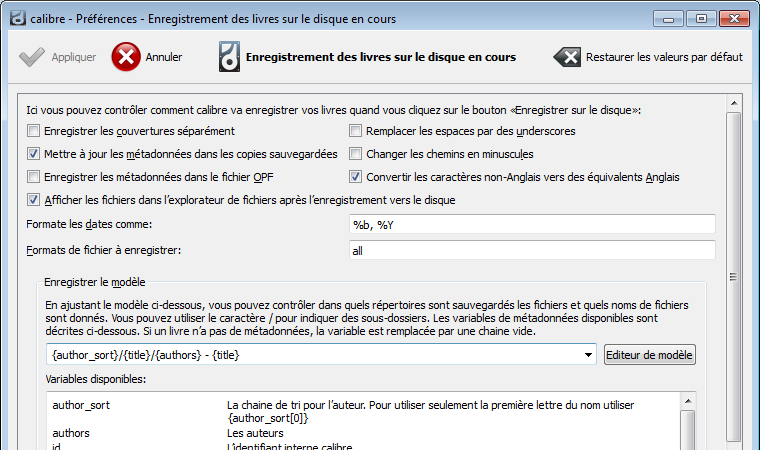Click the main panel vertical scrollbar thumb

tap(734, 276)
